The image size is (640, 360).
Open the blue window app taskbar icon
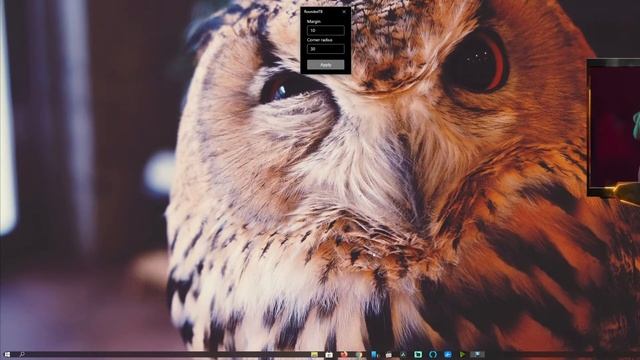coord(448,355)
